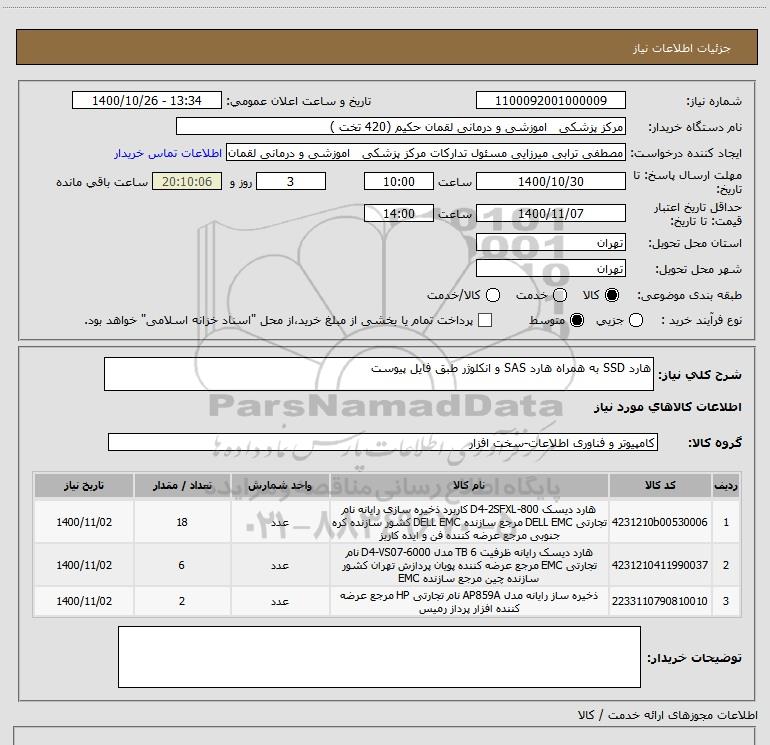This screenshot has height=745, width=770.
Task: Click the کد کالا column header
Action: [x=660, y=486]
